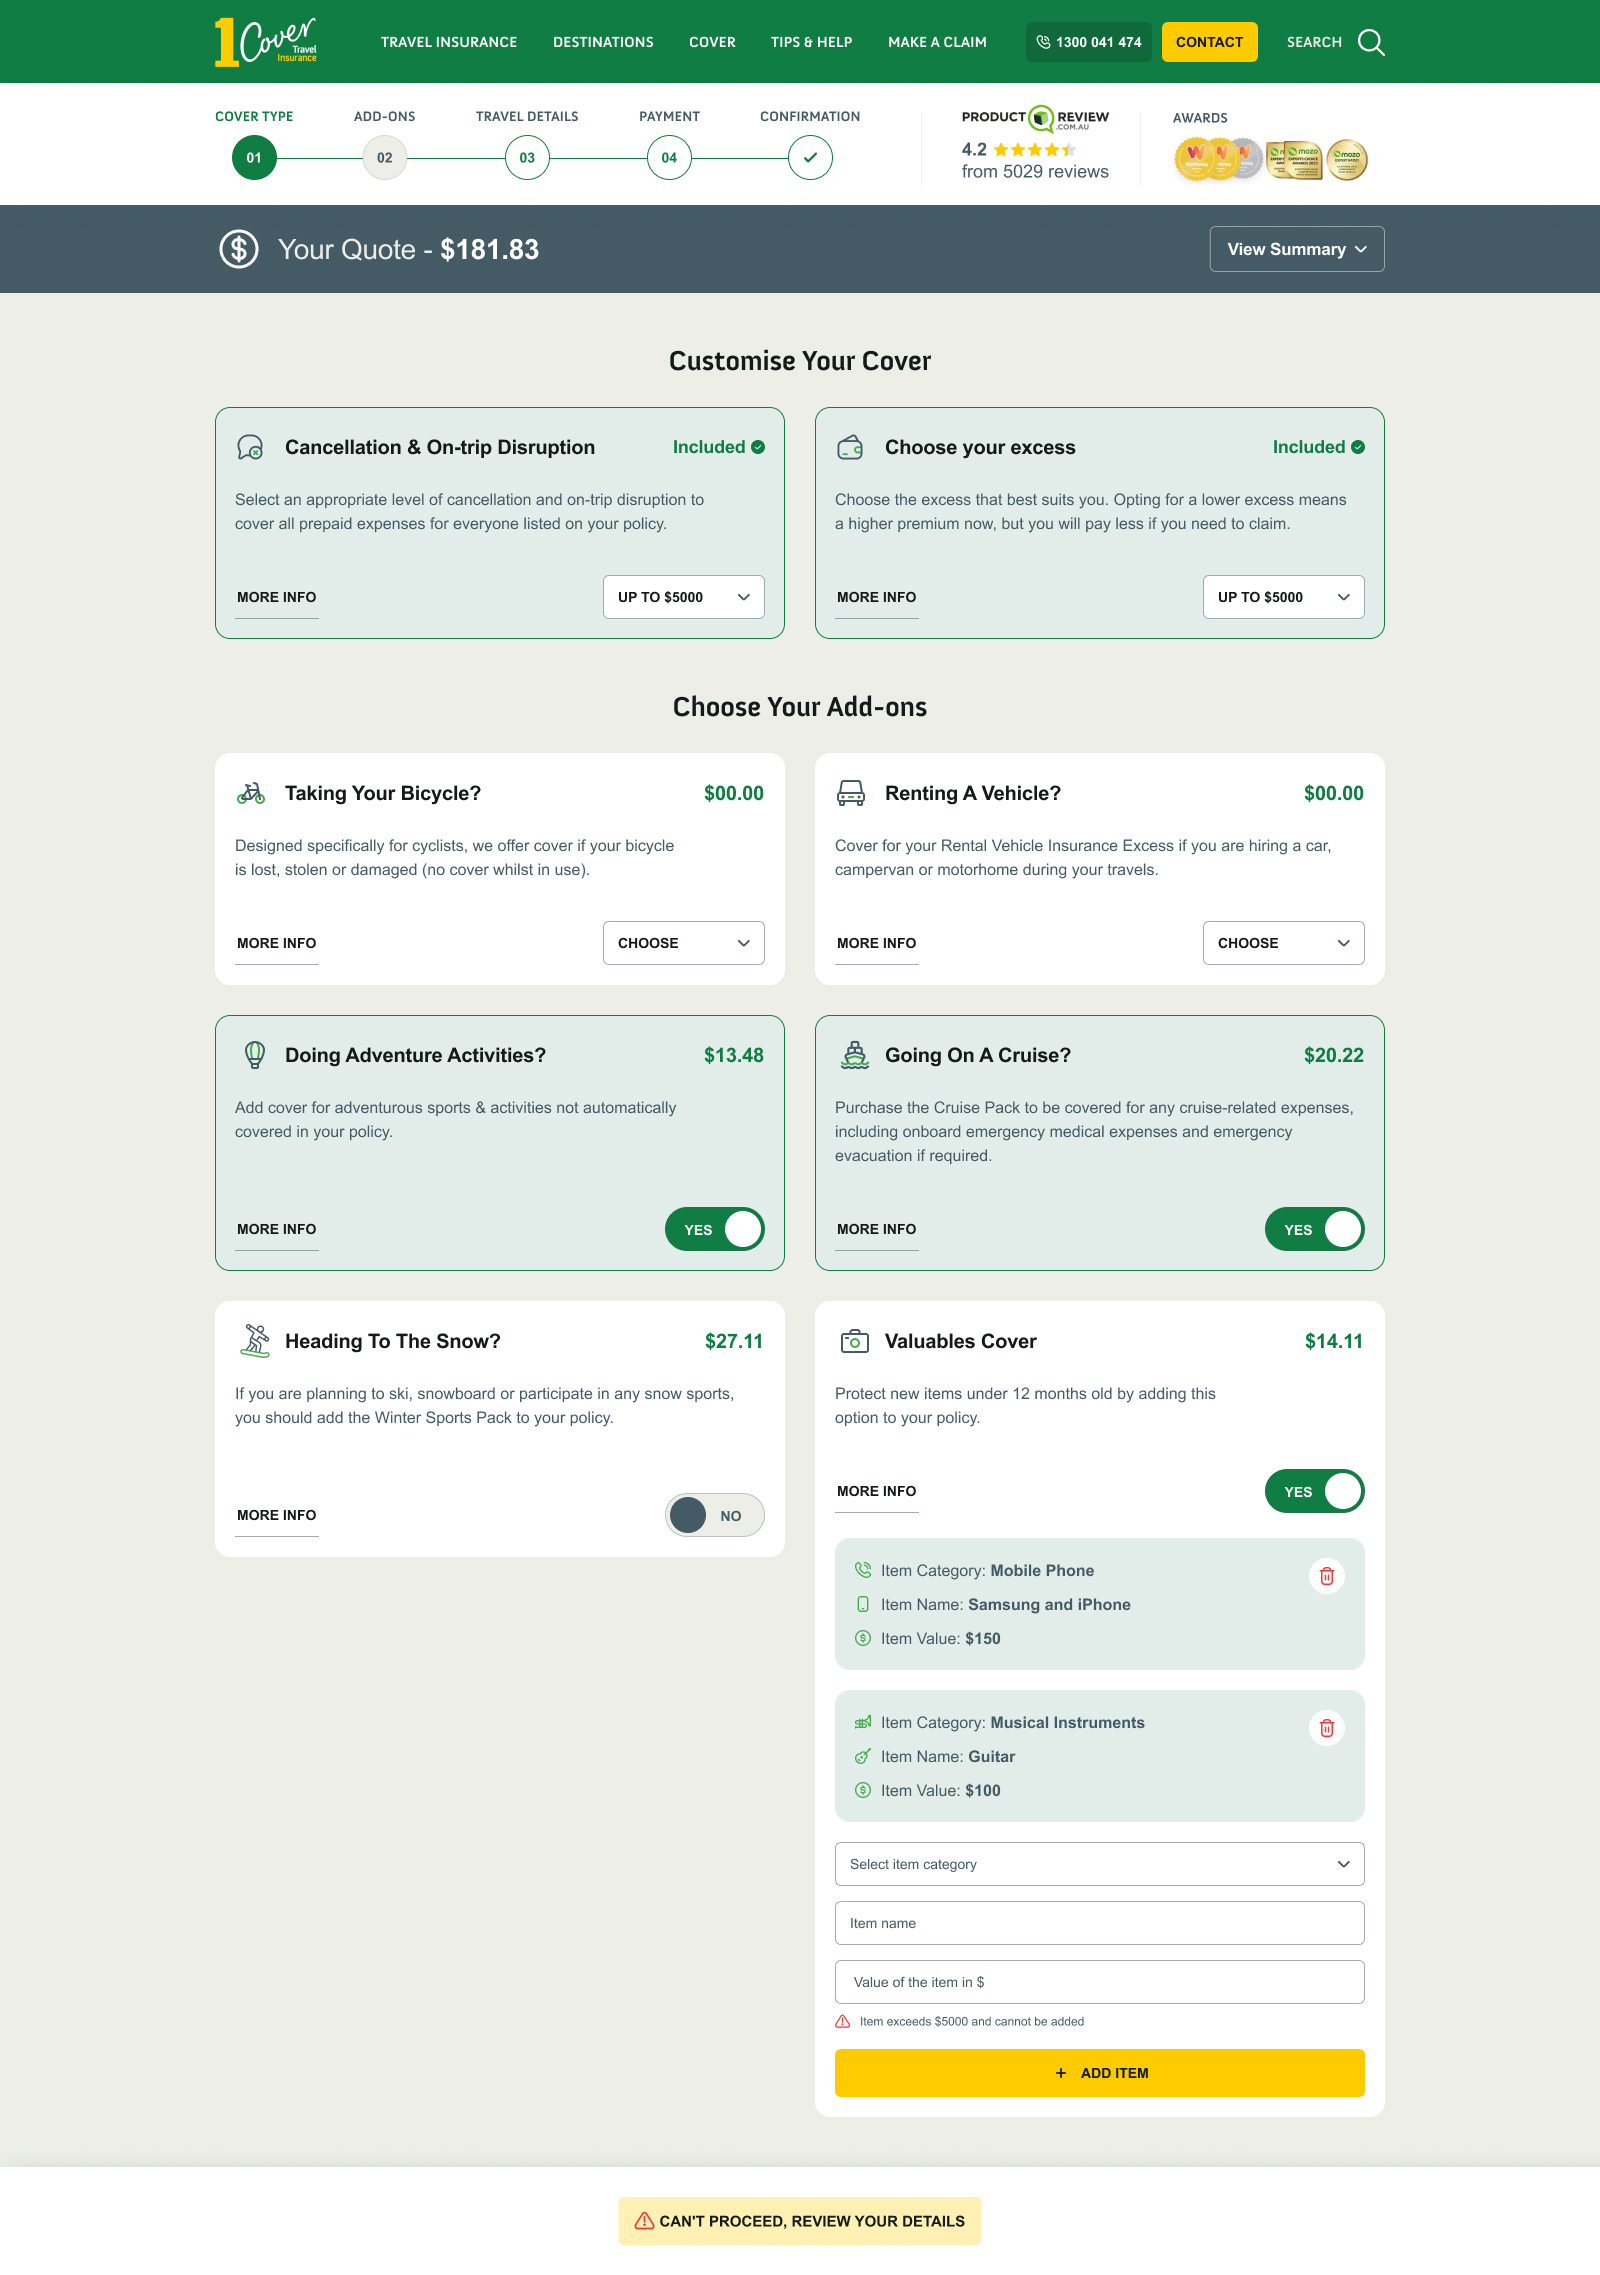This screenshot has width=1600, height=2275.
Task: Remove the Guitar item with trash icon
Action: (x=1327, y=1728)
